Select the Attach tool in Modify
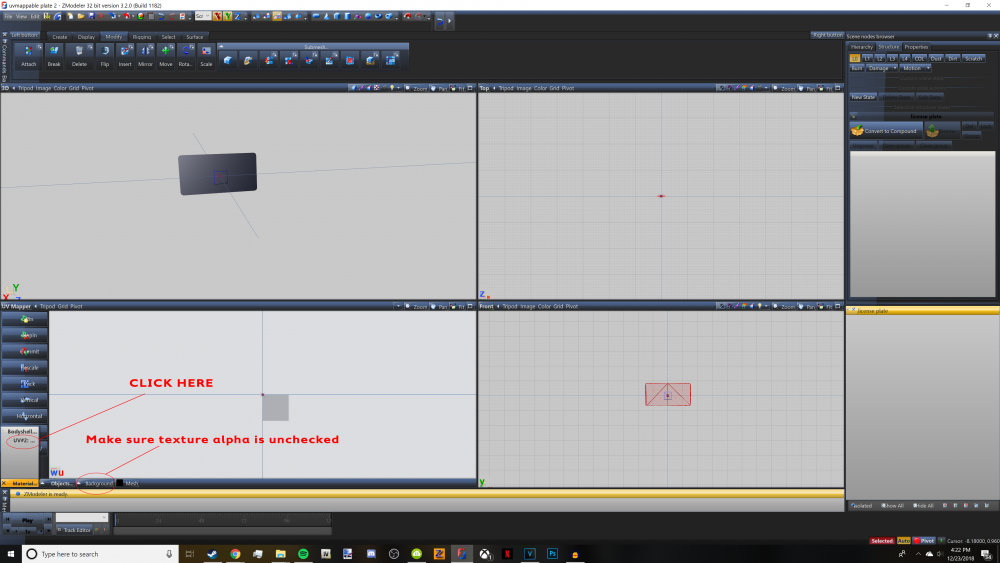The image size is (1000, 563). (x=28, y=55)
